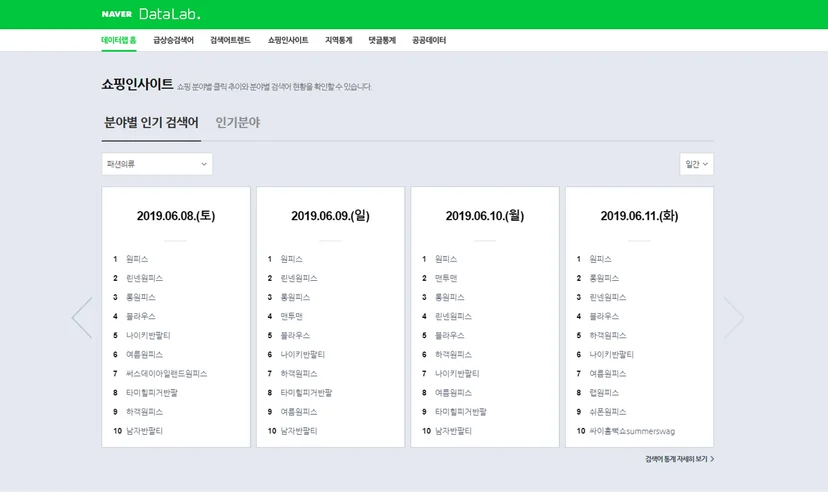Select the 분야별 인기 검색어 tab
This screenshot has width=828, height=492.
151,122
